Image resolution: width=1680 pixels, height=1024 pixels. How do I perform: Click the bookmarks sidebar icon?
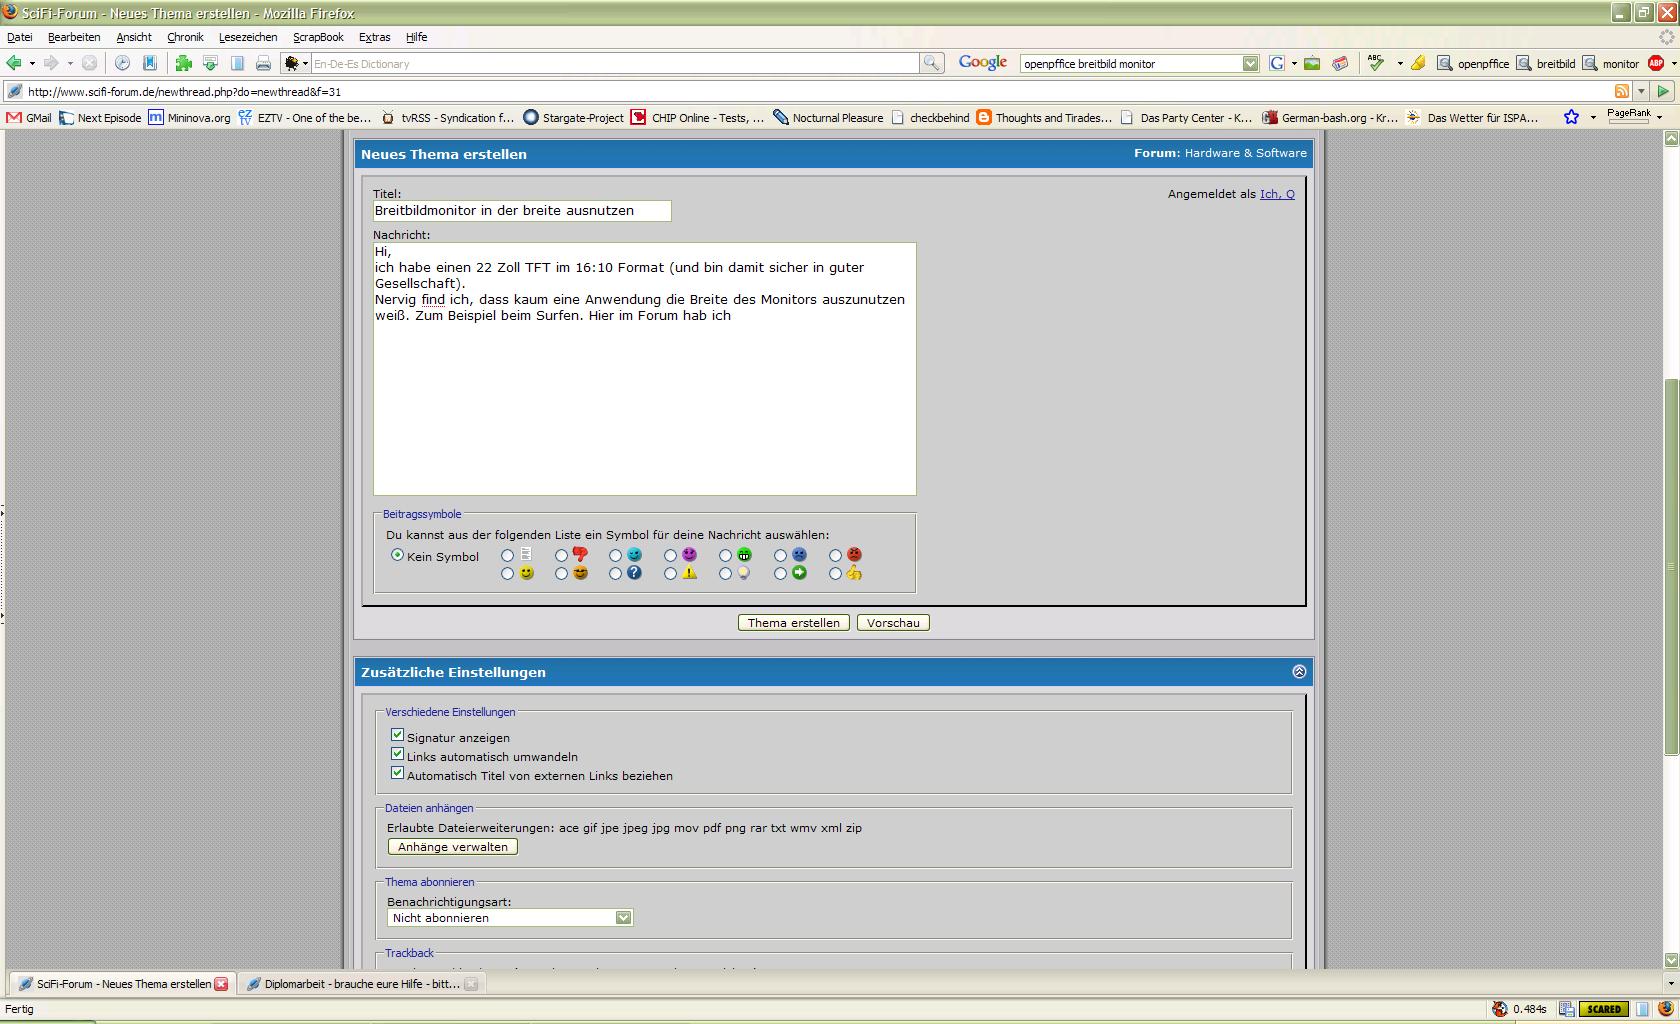tap(150, 63)
